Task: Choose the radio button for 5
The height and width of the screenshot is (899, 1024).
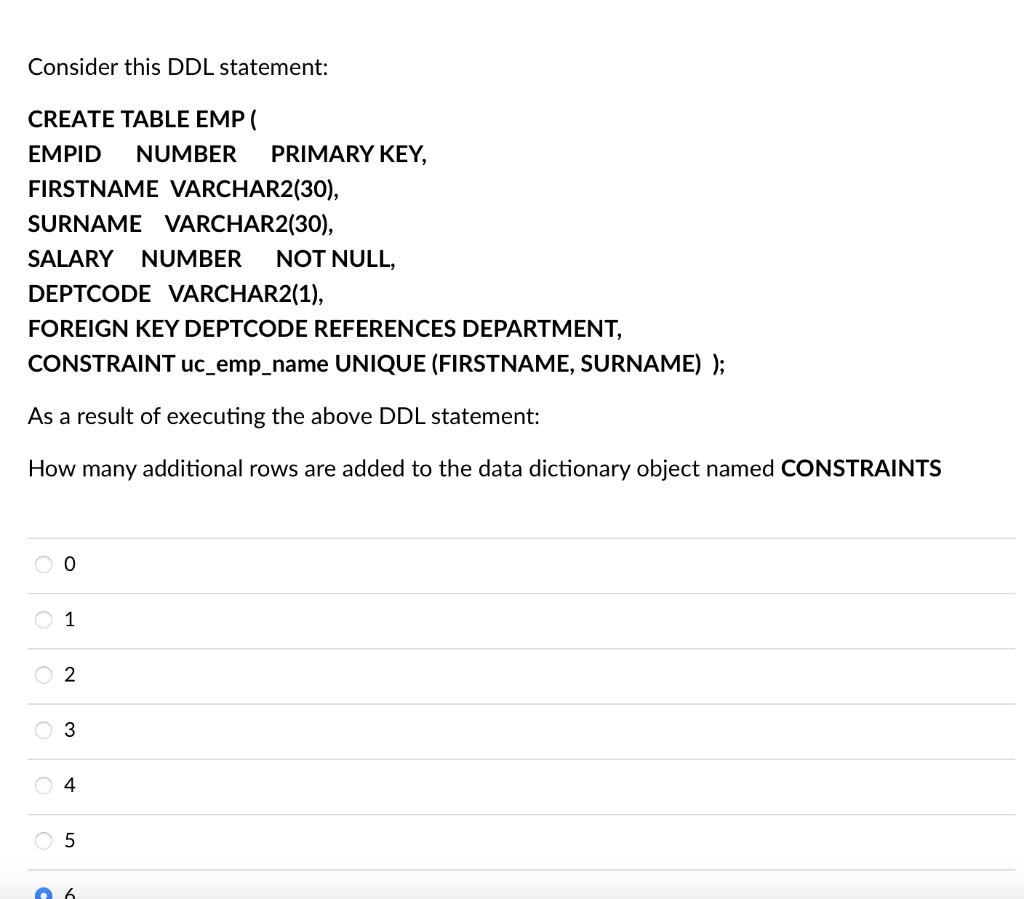Action: pyautogui.click(x=42, y=840)
